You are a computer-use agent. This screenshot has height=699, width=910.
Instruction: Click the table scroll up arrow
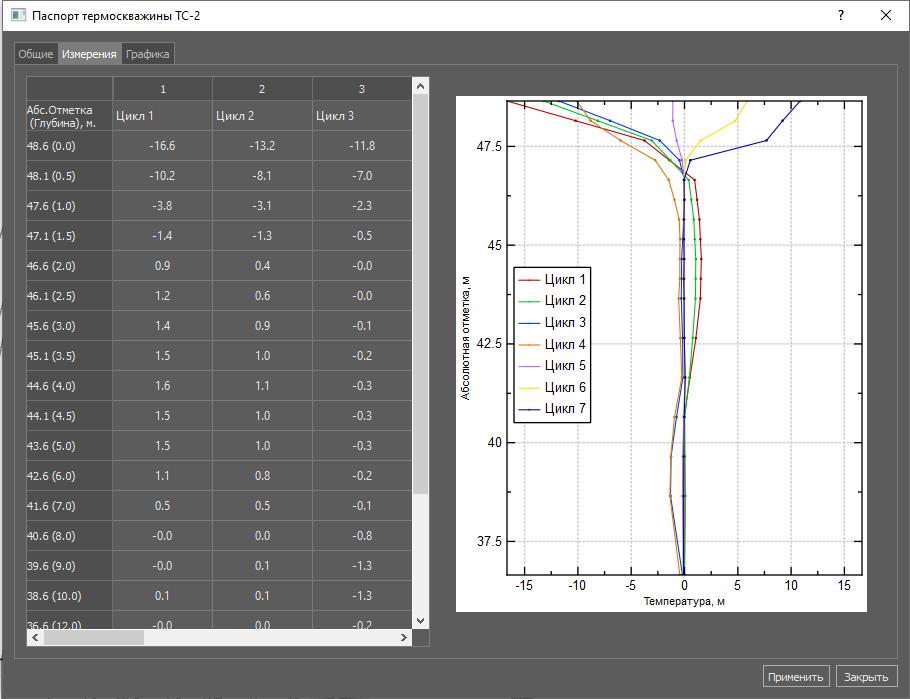pyautogui.click(x=420, y=86)
